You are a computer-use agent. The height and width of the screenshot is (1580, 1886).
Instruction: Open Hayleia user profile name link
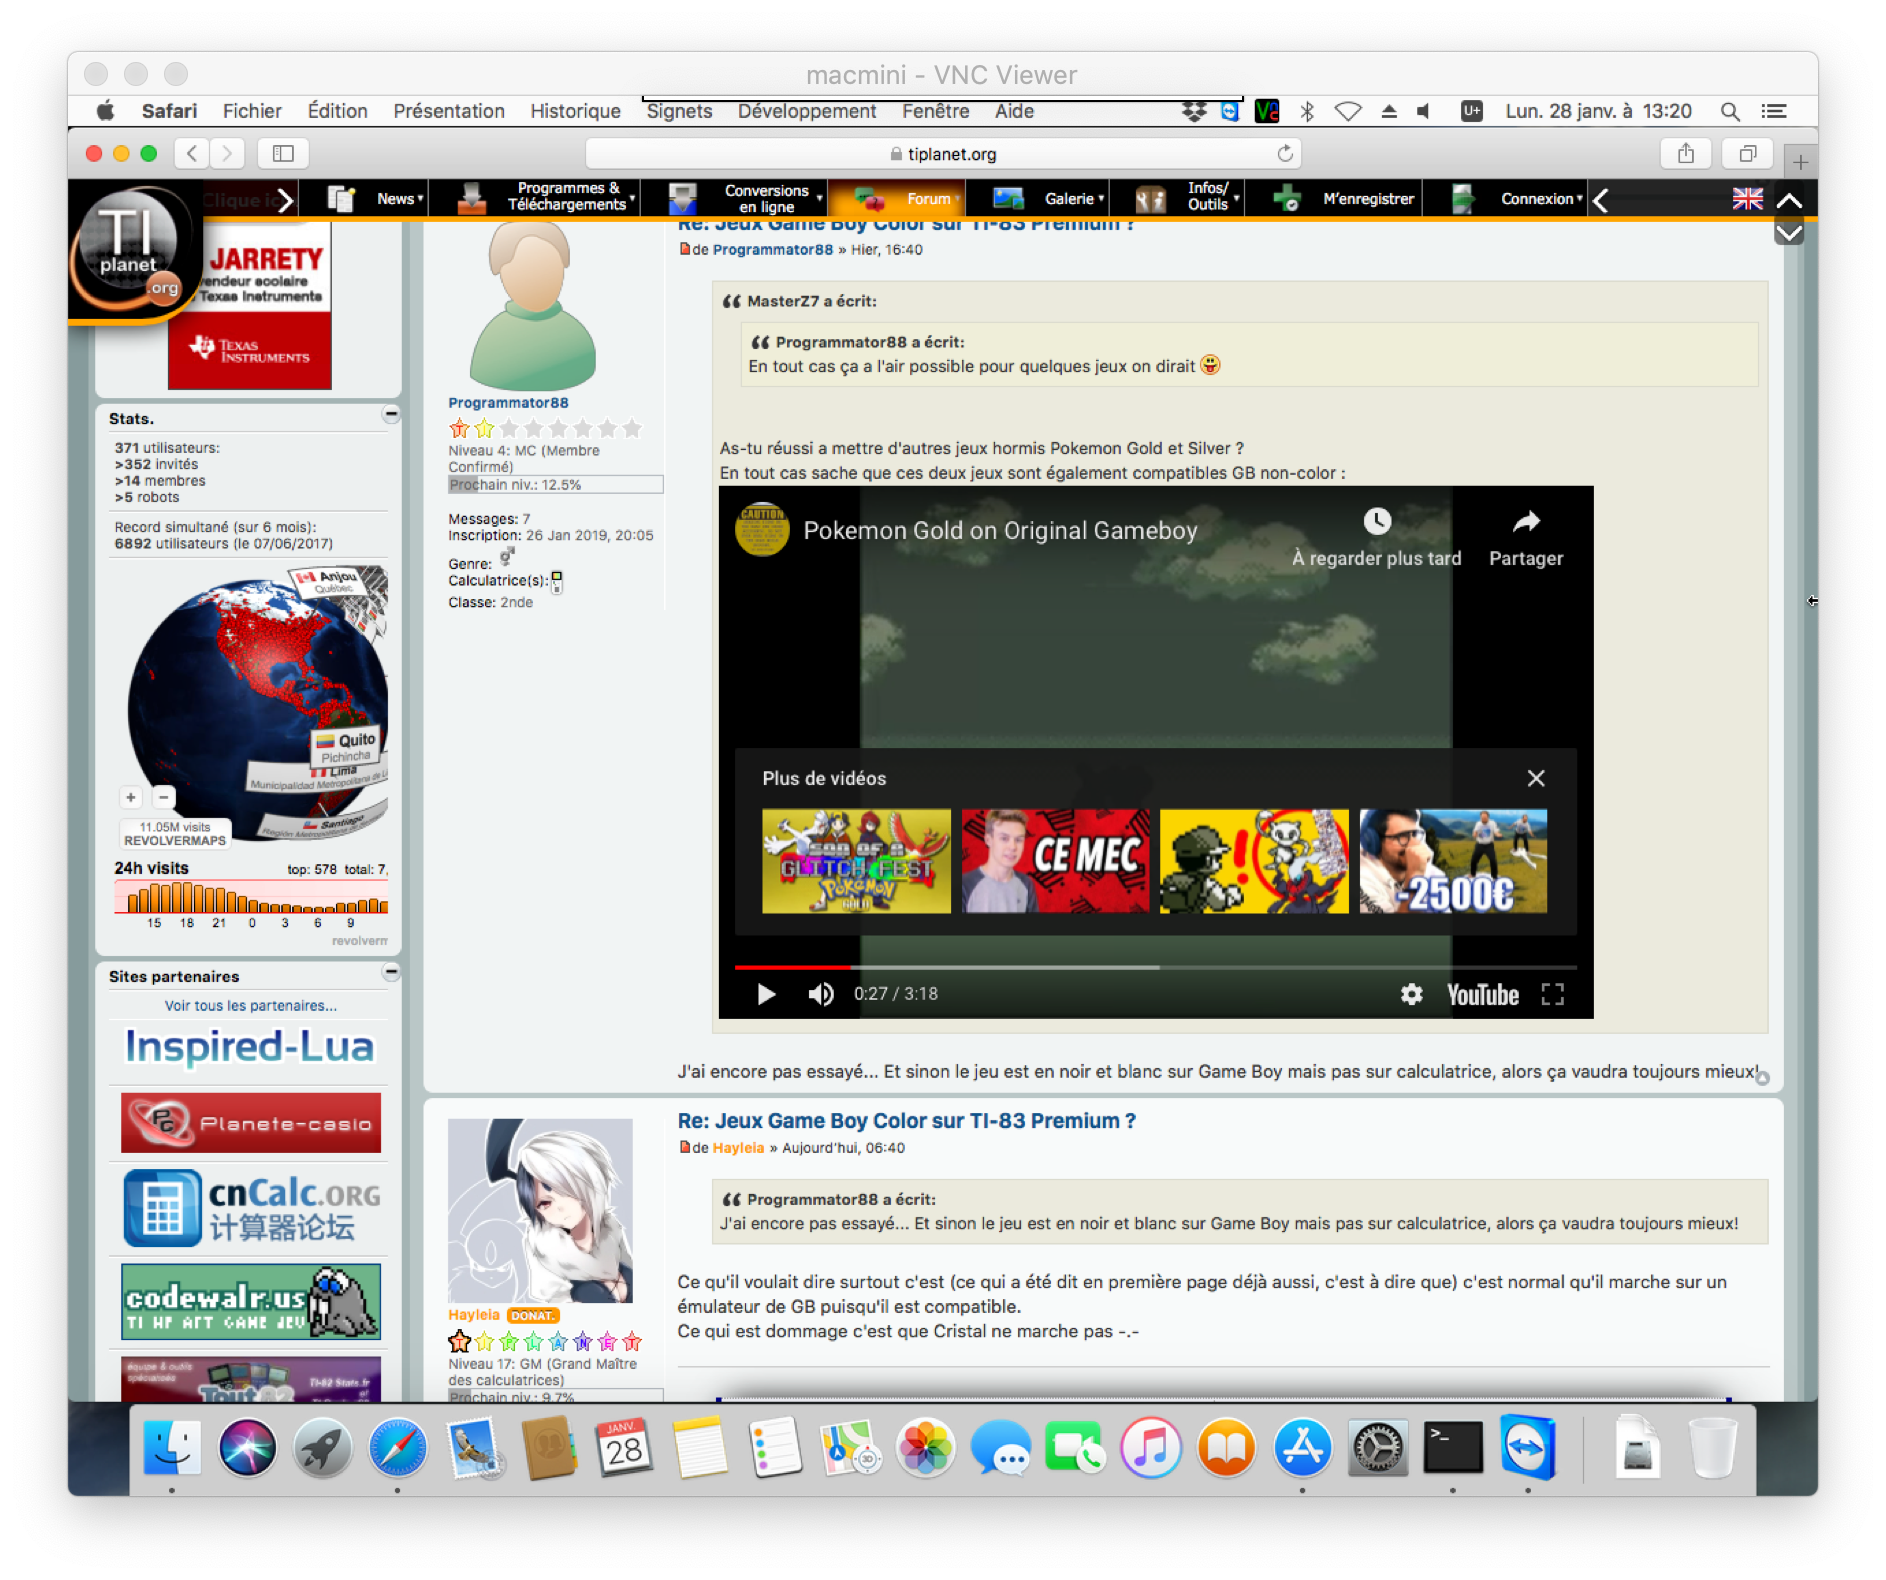pos(474,1315)
